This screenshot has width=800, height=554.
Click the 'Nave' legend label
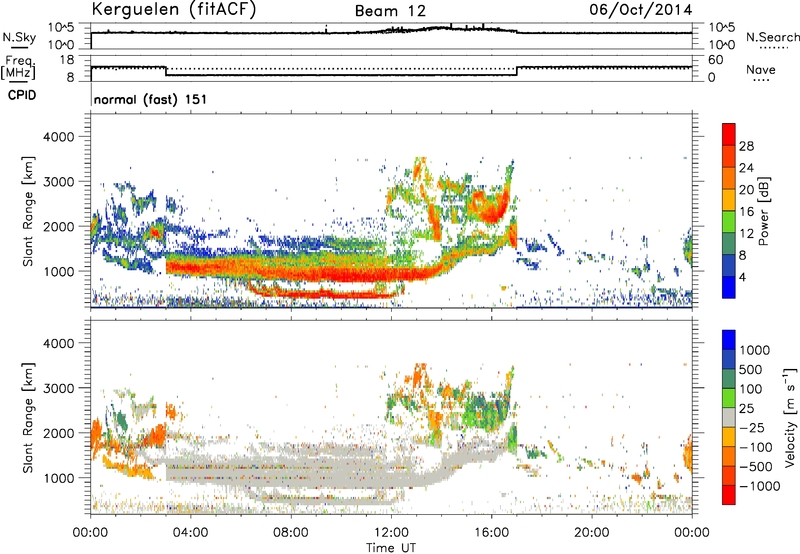(761, 69)
